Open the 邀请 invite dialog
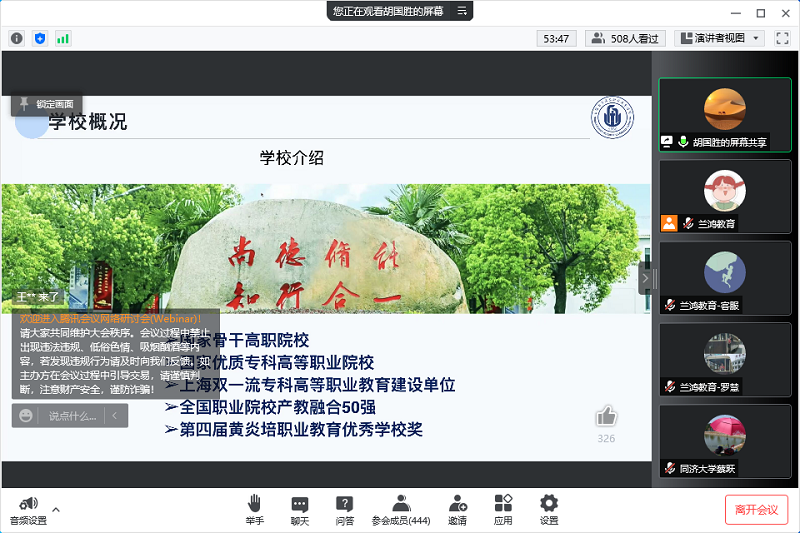This screenshot has width=800, height=533. click(457, 503)
